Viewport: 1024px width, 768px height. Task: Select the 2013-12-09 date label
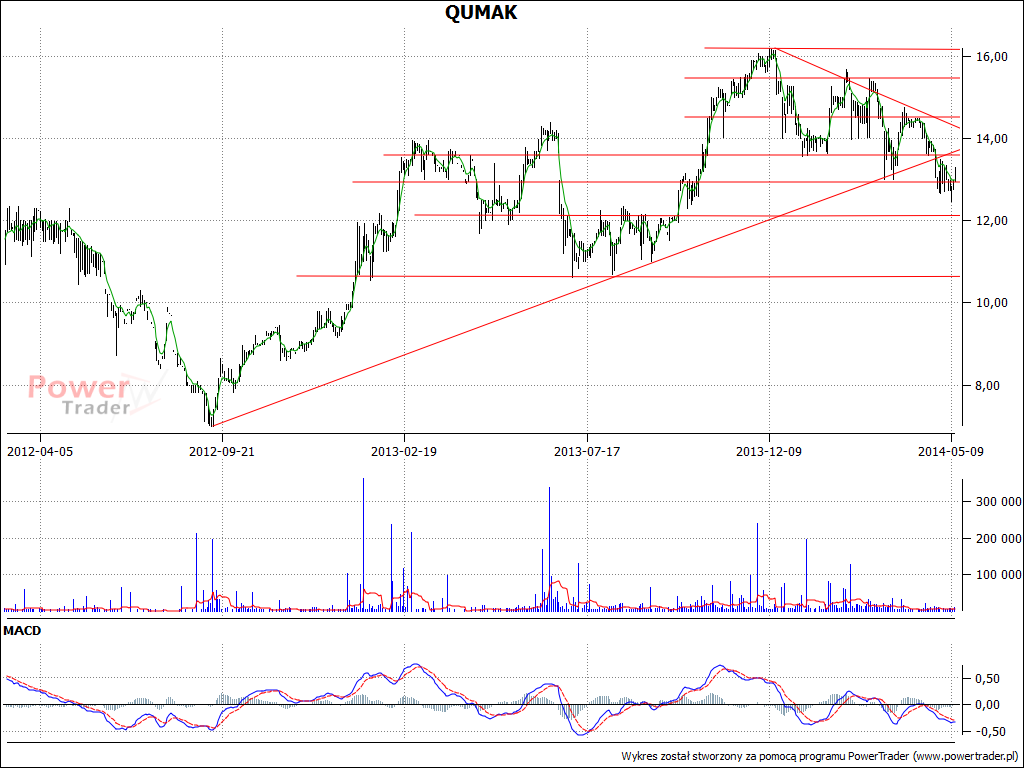pyautogui.click(x=769, y=451)
